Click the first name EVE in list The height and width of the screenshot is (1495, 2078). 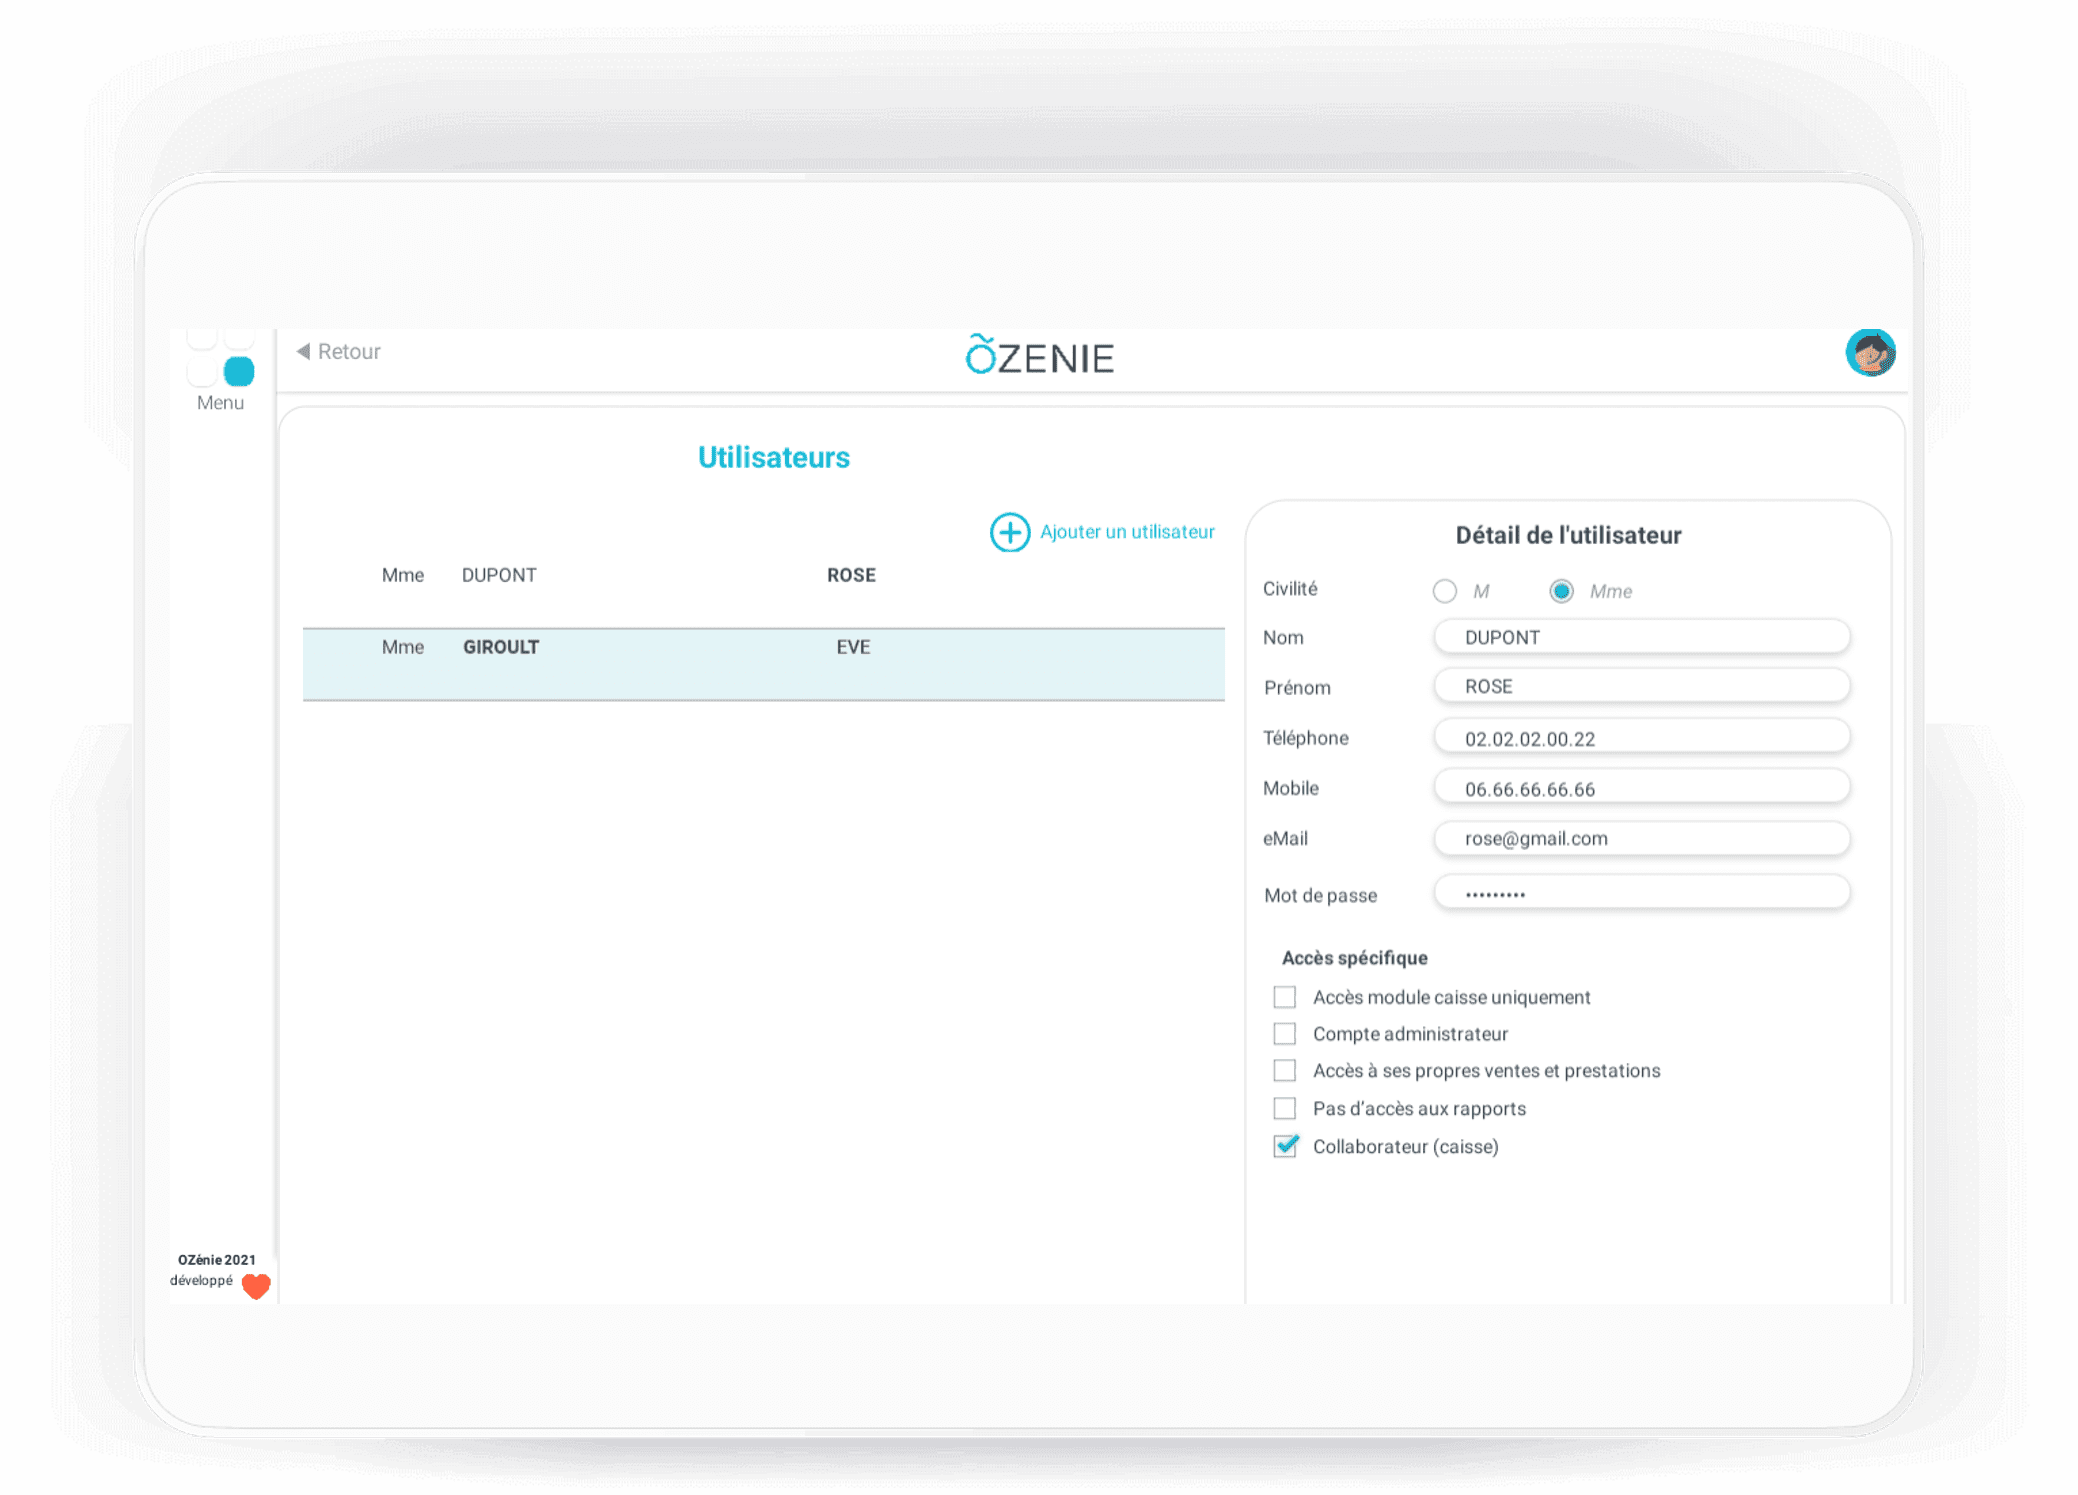pos(853,647)
